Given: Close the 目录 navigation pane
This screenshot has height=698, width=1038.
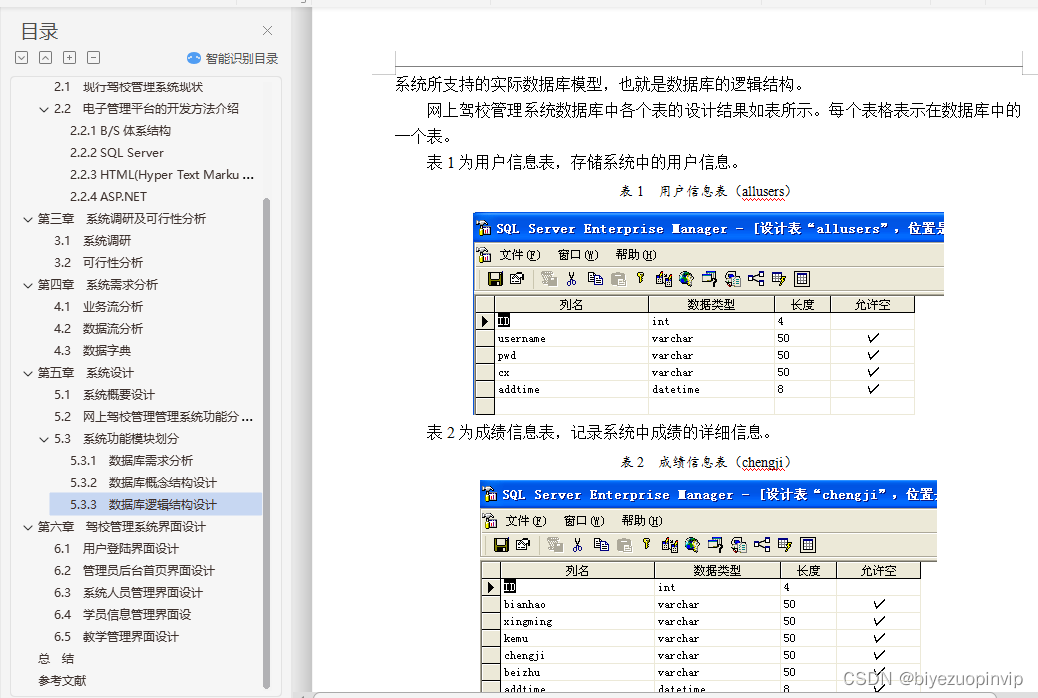Looking at the screenshot, I should pyautogui.click(x=267, y=30).
